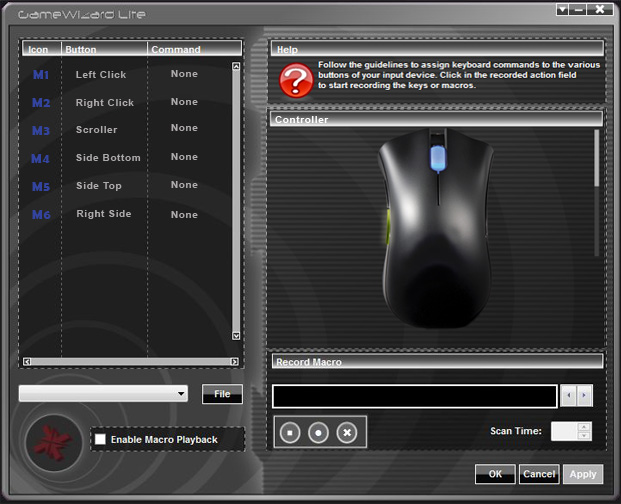Open the title bar dropdown arrow menu
Image resolution: width=621 pixels, height=504 pixels.
[562, 9]
